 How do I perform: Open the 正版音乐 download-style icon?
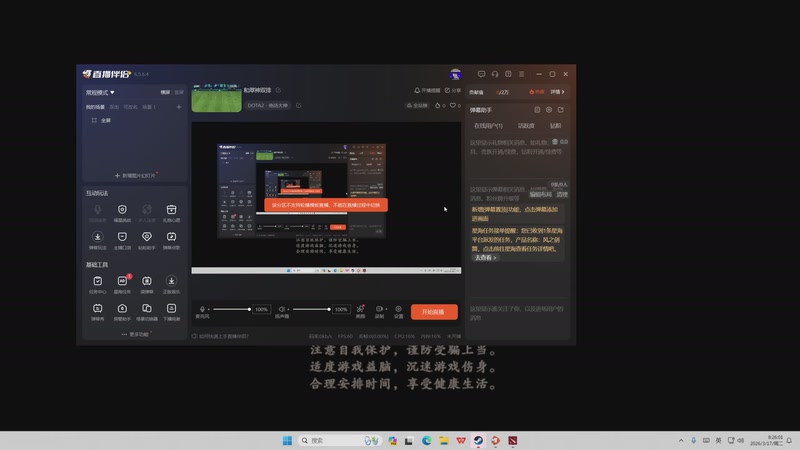(171, 281)
